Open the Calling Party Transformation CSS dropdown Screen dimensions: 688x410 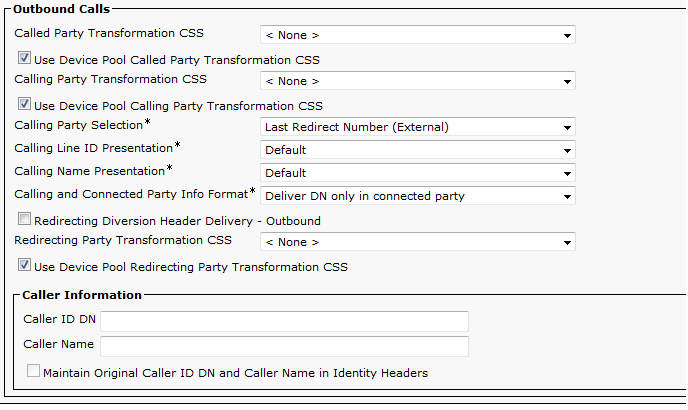point(417,81)
